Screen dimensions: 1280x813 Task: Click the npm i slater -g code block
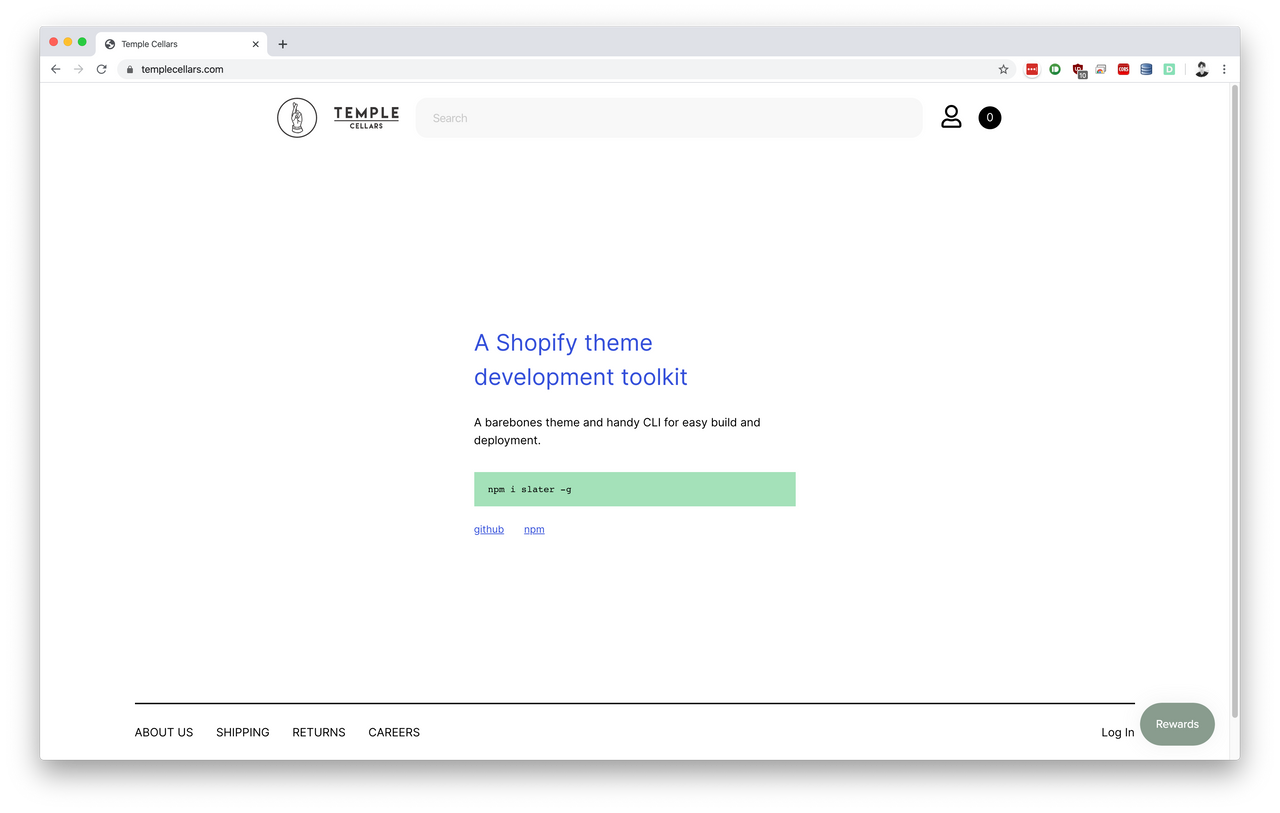(x=635, y=489)
